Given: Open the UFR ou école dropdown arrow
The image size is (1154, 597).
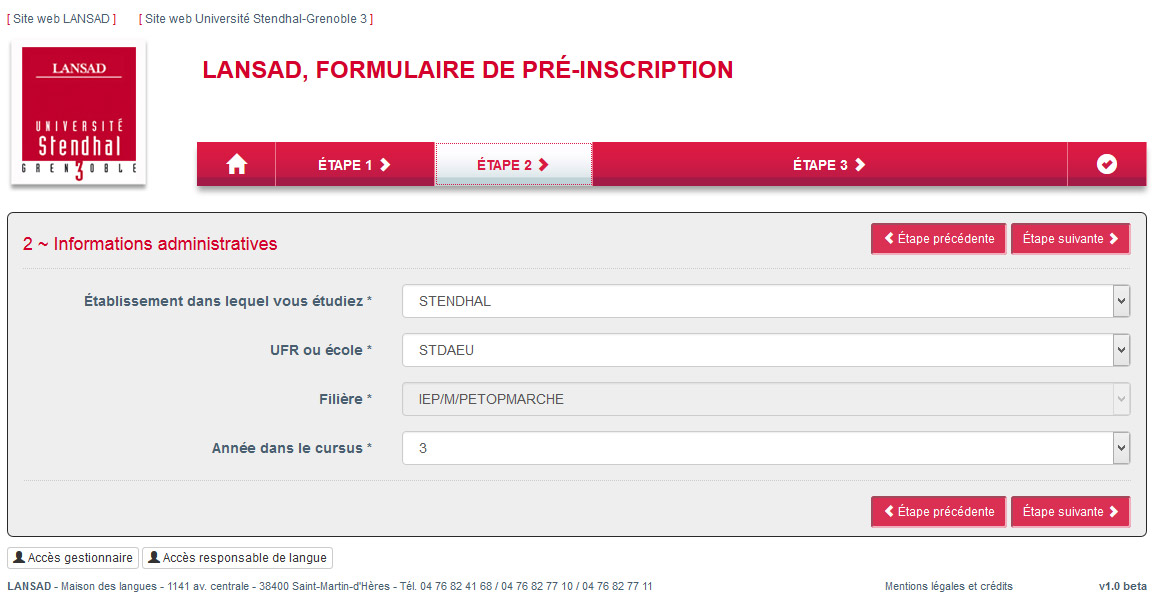Looking at the screenshot, I should [x=1122, y=350].
